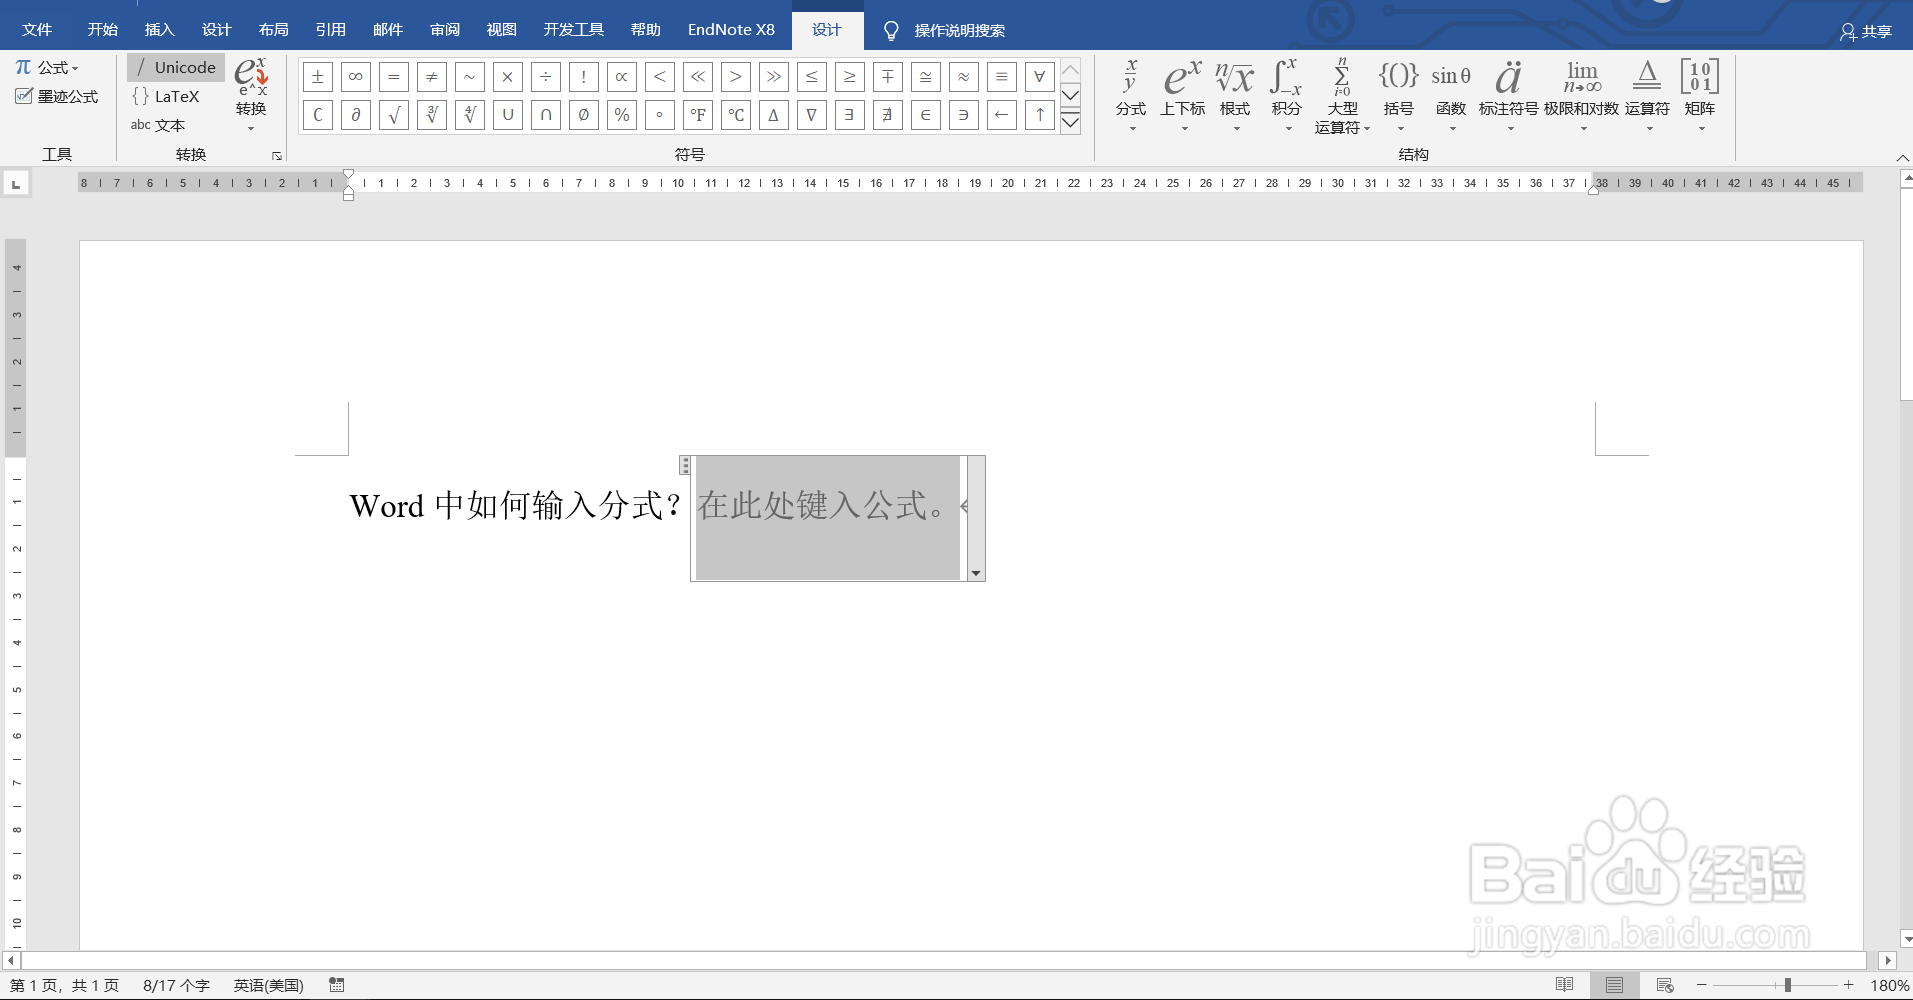Select Unicode conversion format
Viewport: 1913px width, 1000px height.
(176, 67)
